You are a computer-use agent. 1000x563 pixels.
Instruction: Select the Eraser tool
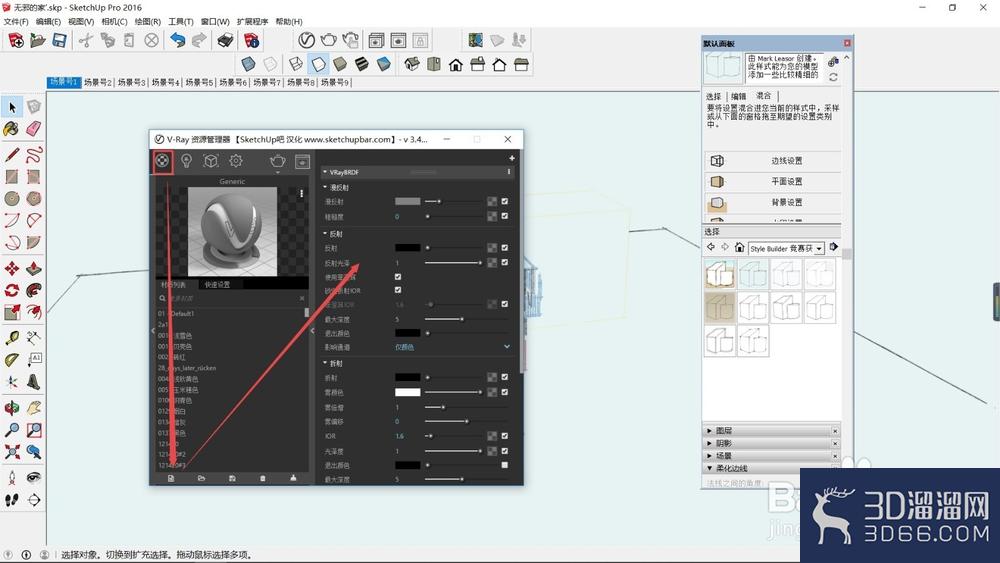click(34, 129)
